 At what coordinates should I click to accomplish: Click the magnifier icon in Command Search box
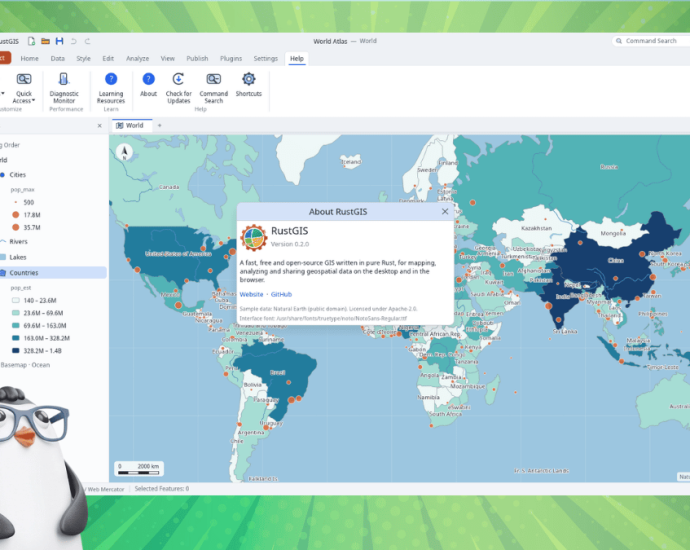(619, 41)
